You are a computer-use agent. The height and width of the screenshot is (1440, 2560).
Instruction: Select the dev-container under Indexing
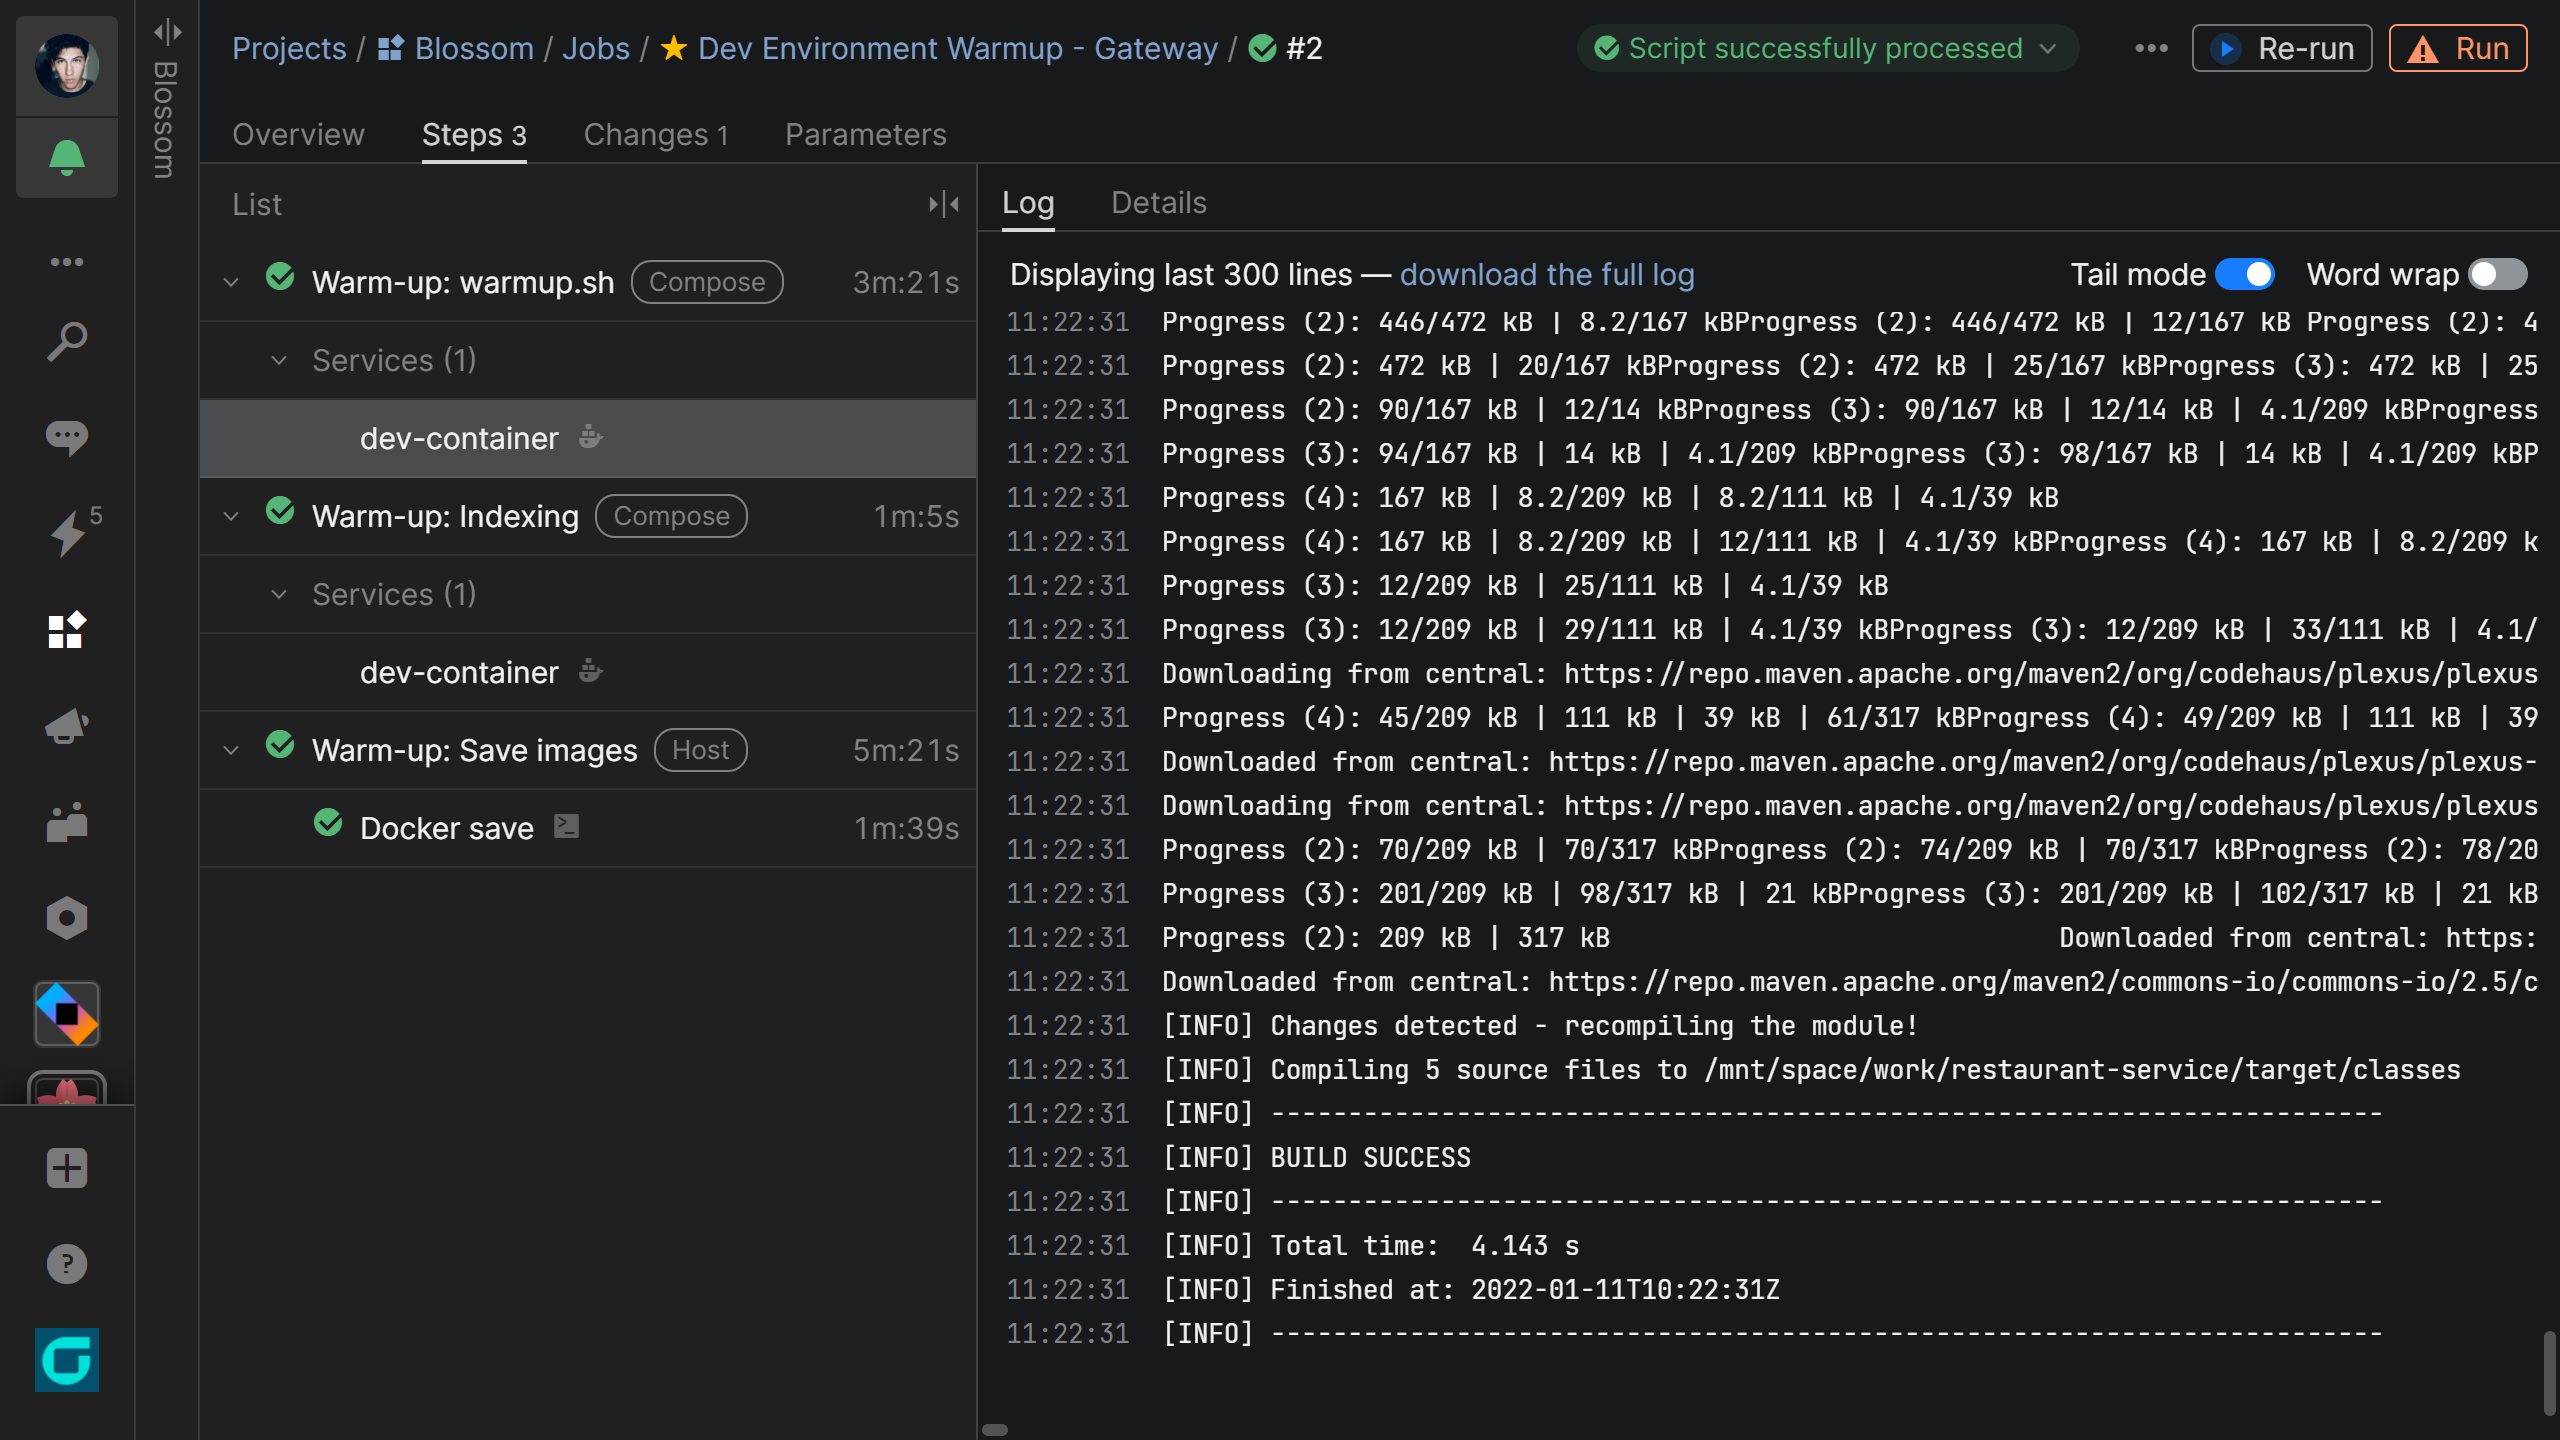588,672
